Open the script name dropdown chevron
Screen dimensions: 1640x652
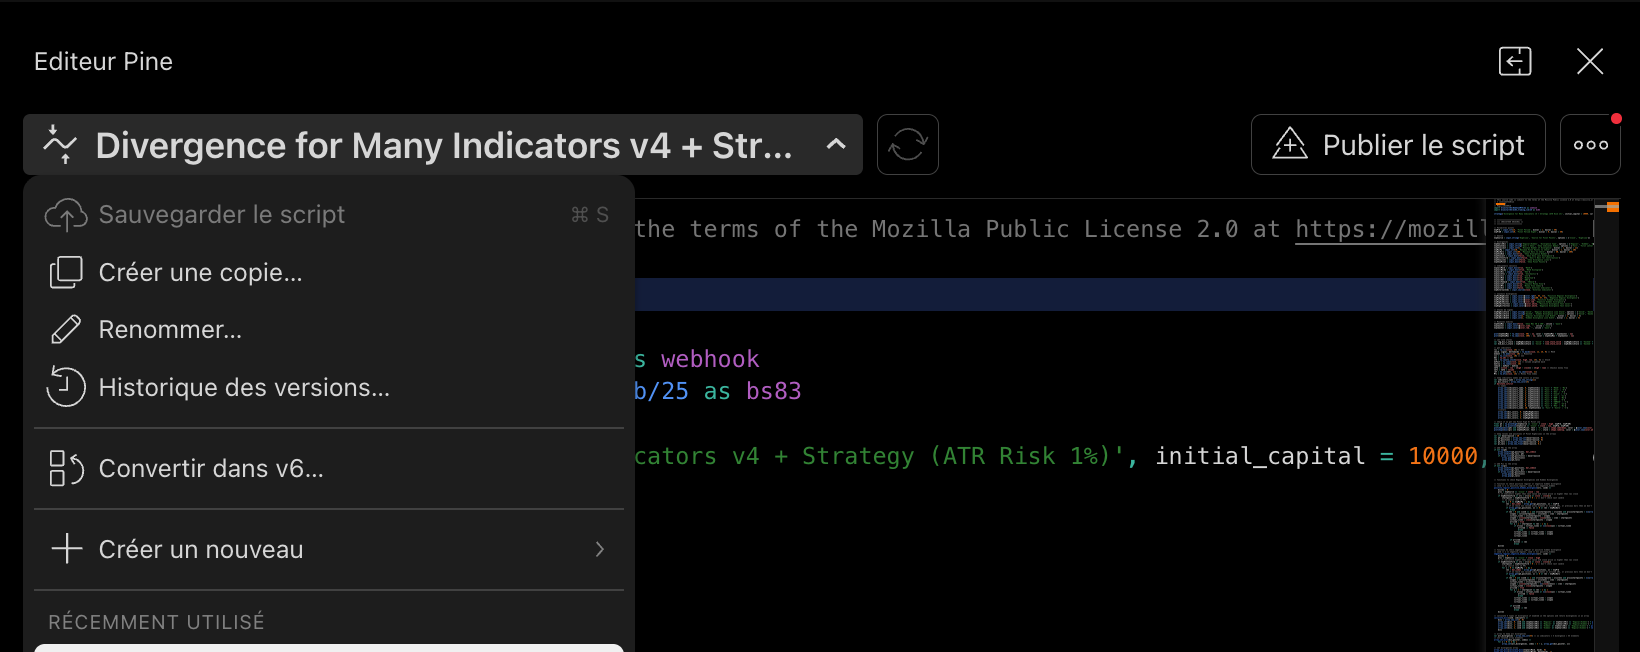click(x=836, y=145)
